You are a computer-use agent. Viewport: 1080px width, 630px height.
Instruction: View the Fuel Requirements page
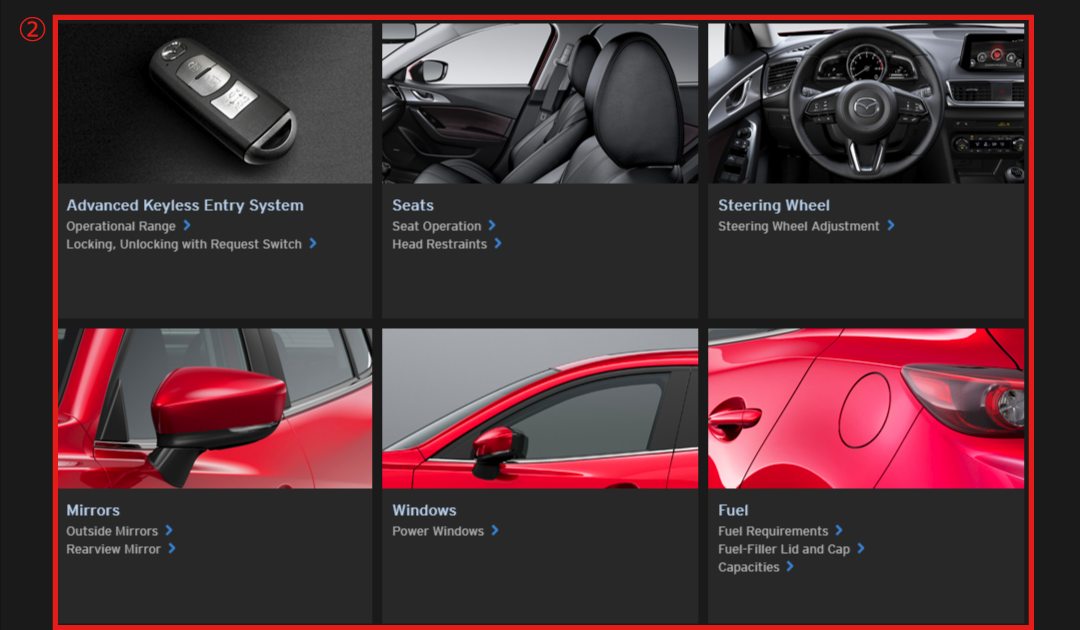(x=773, y=532)
